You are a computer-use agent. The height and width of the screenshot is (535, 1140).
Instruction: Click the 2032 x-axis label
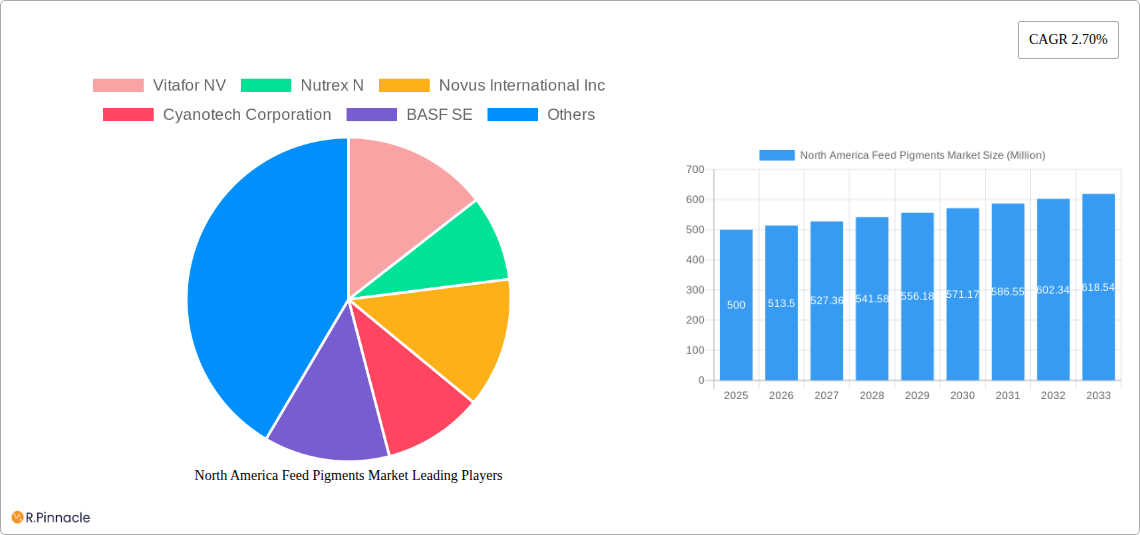[1053, 395]
